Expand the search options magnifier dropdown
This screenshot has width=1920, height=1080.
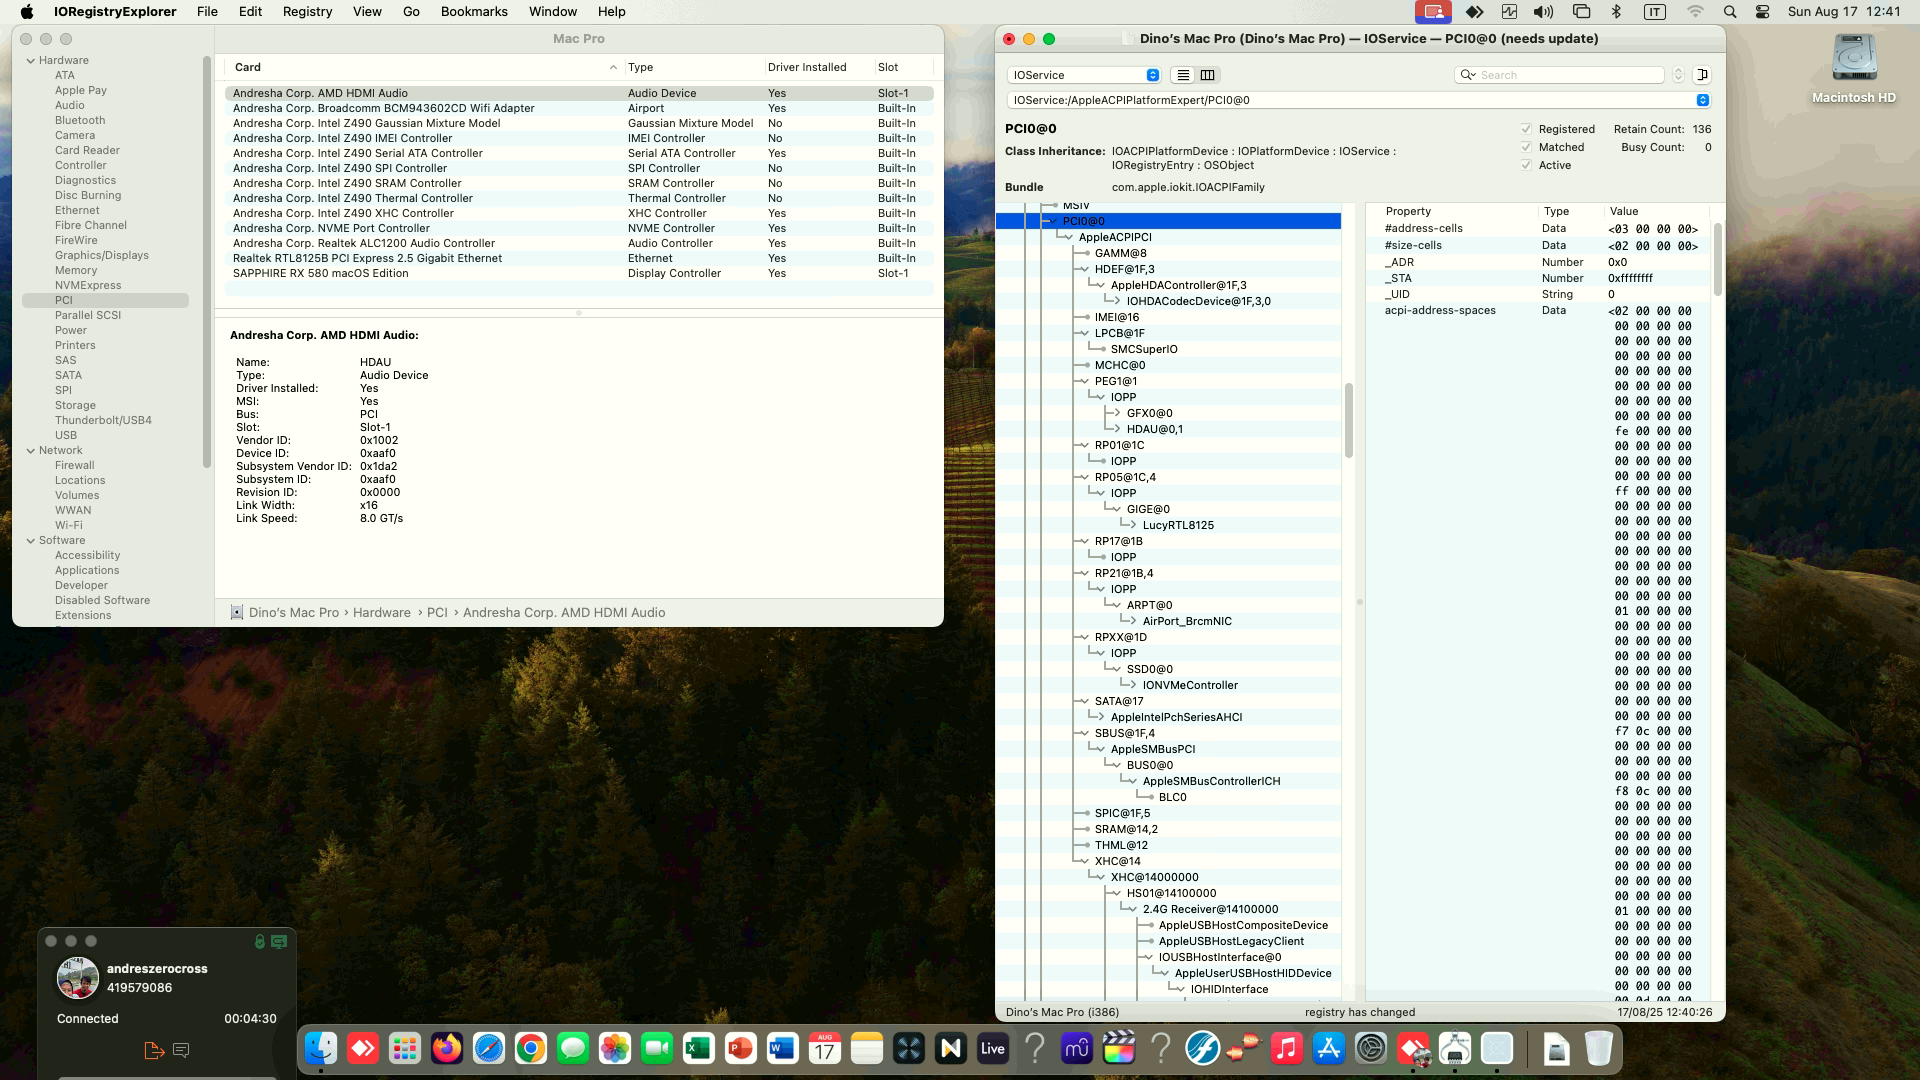tap(1468, 75)
